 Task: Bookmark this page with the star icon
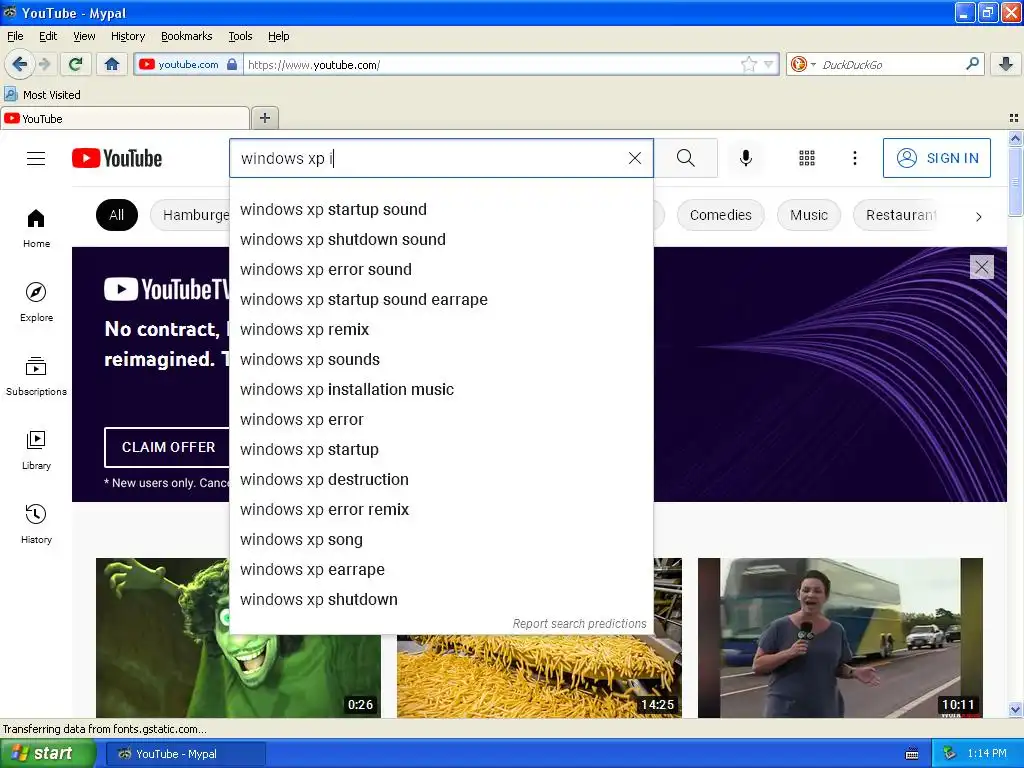[x=748, y=64]
